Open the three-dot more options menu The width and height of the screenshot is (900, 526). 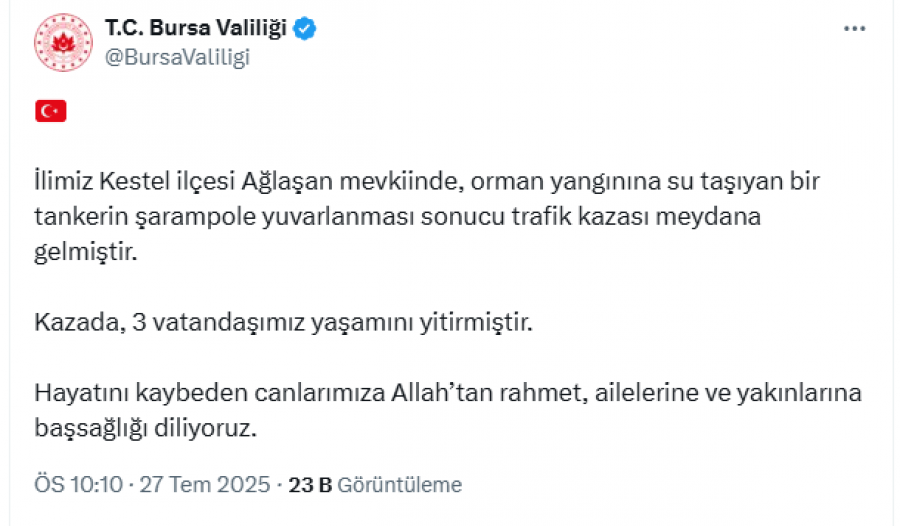coord(854,29)
